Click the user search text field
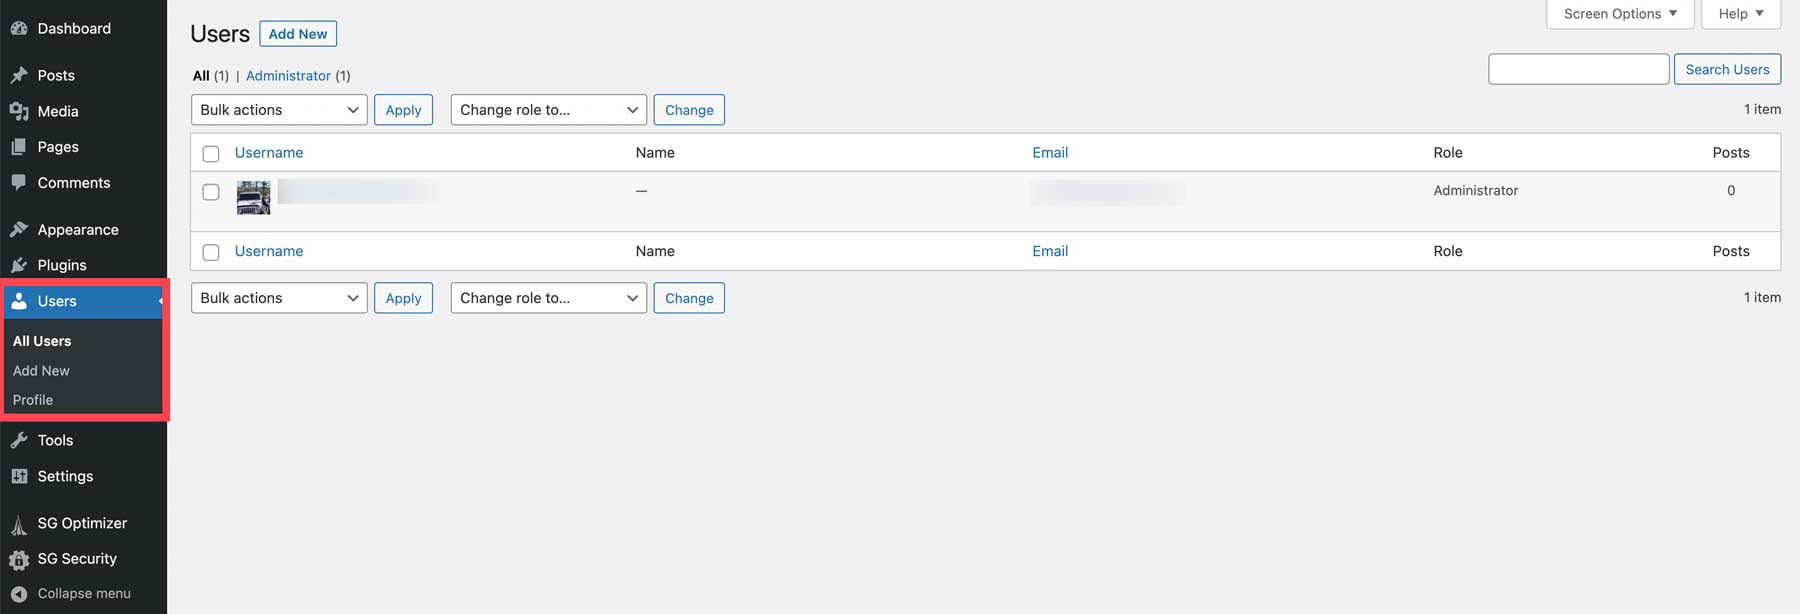Screen dimensions: 1800x614 [x=1578, y=69]
